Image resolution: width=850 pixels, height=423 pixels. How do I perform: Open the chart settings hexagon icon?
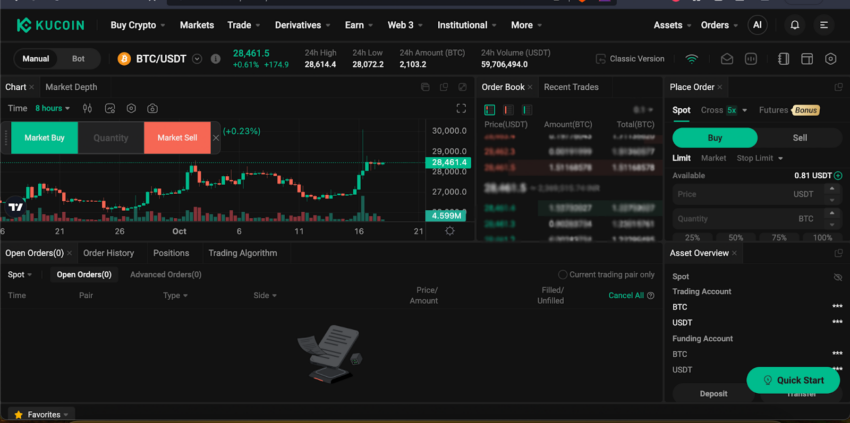tap(131, 108)
